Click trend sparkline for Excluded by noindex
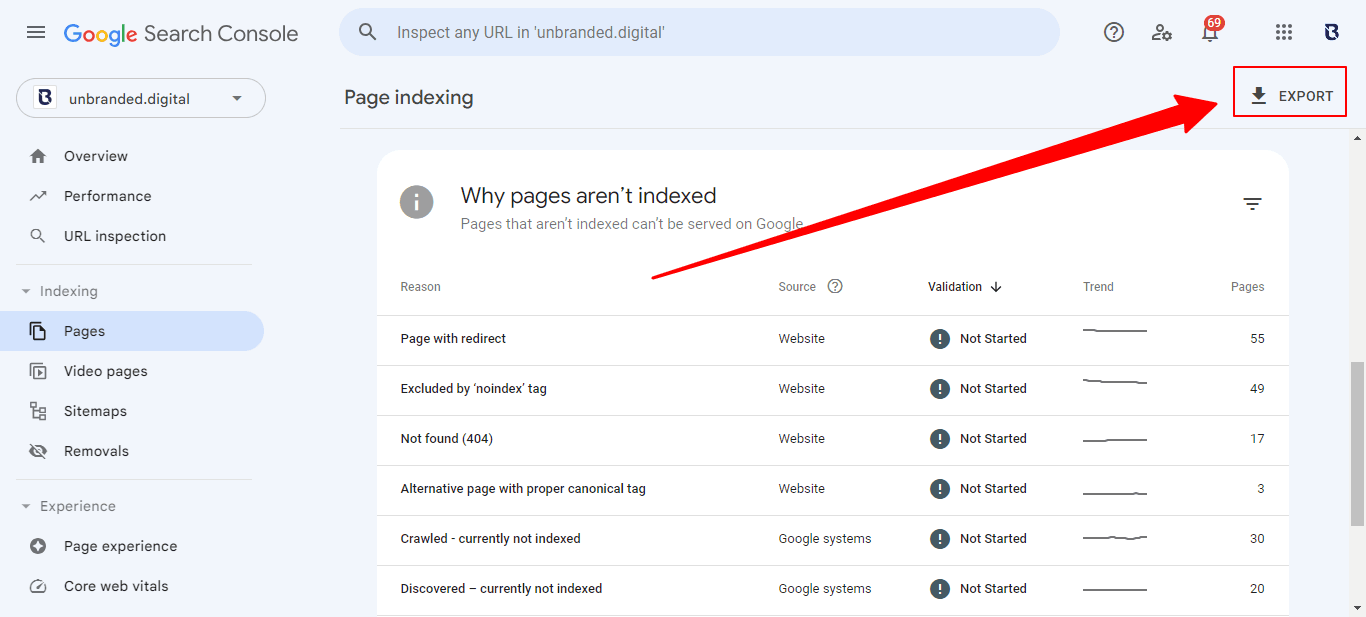The height and width of the screenshot is (617, 1366). 1115,381
